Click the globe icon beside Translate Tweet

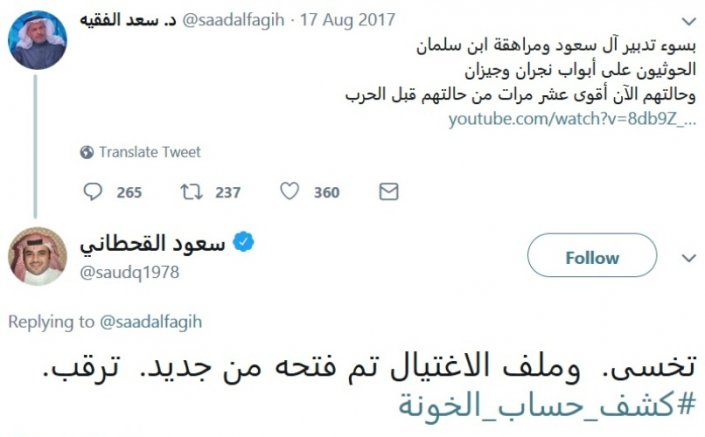point(88,152)
